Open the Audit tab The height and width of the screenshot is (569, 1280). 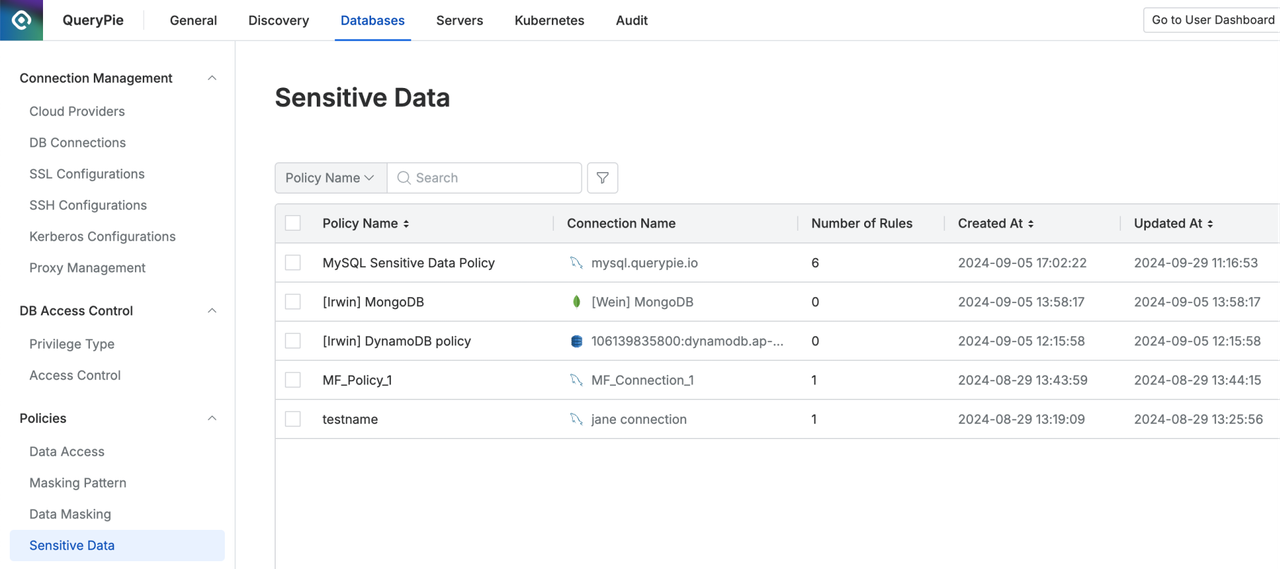(631, 20)
